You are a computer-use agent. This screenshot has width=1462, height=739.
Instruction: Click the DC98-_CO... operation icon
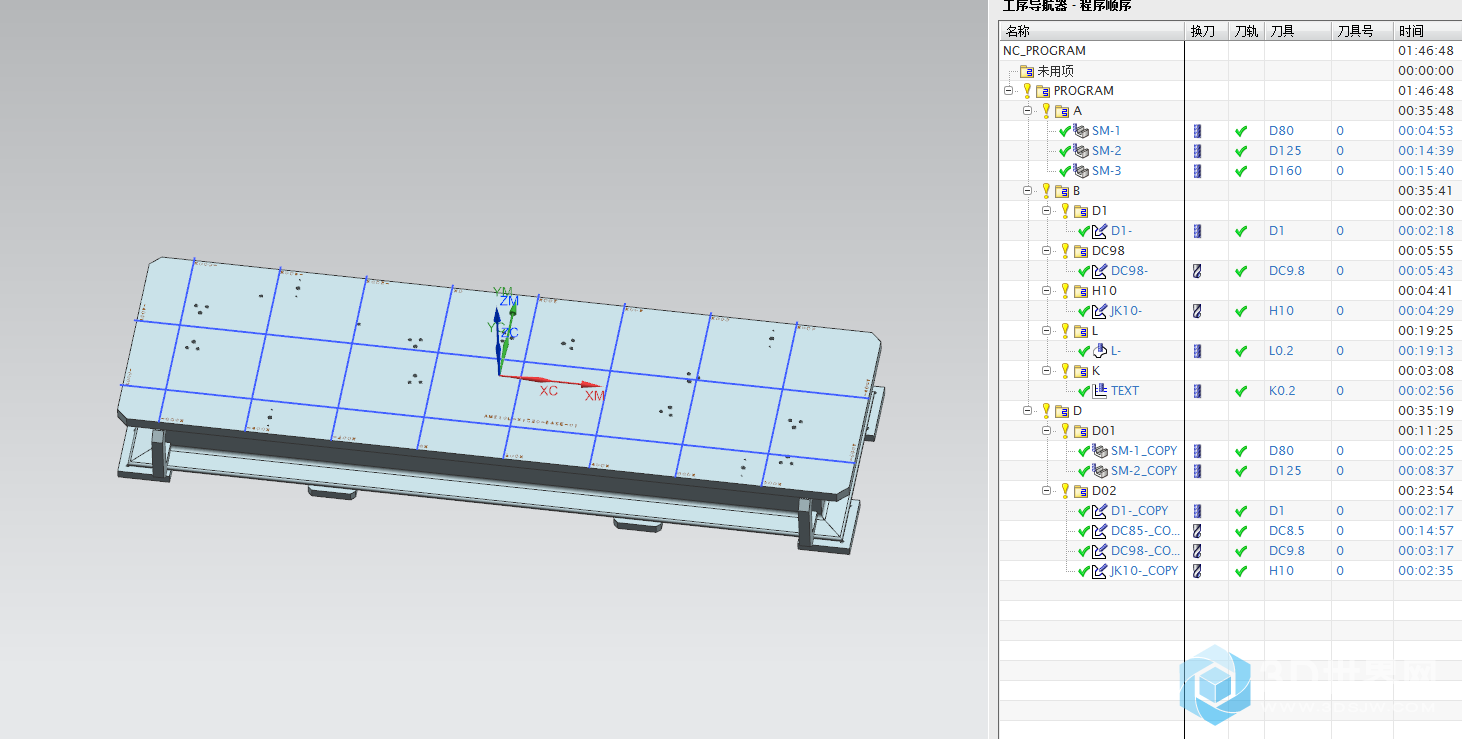[1100, 551]
